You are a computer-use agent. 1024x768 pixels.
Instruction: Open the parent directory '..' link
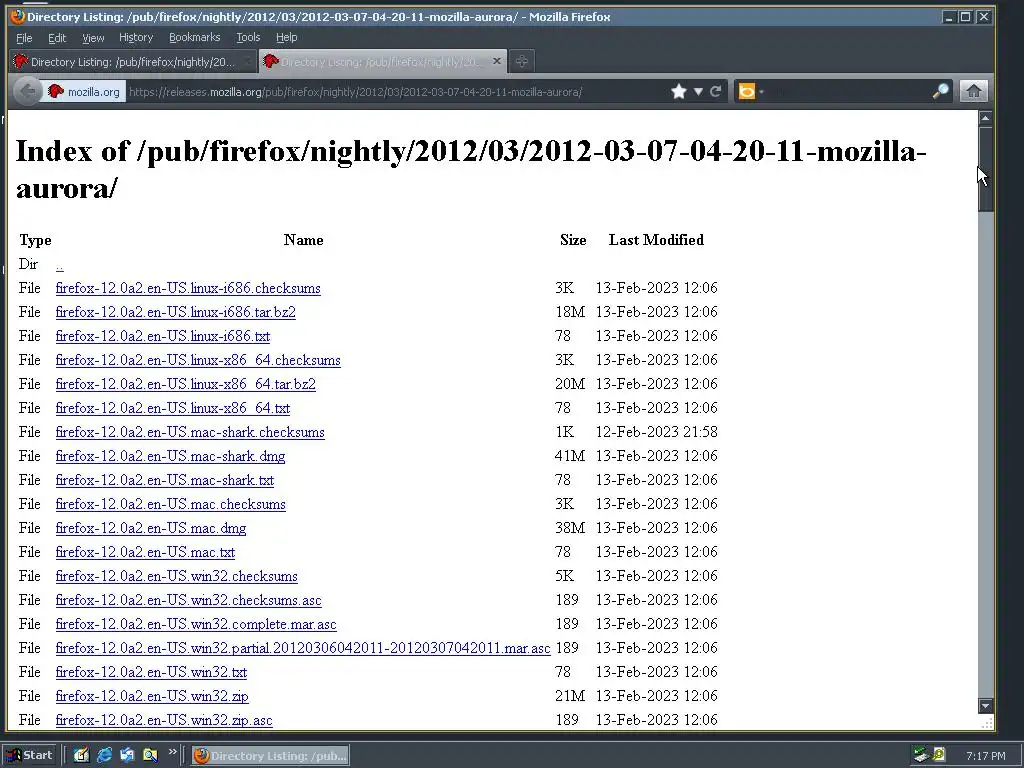pos(59,264)
